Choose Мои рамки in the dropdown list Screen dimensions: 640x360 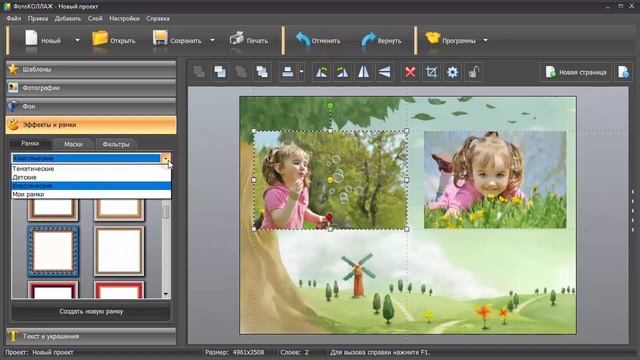[91, 194]
